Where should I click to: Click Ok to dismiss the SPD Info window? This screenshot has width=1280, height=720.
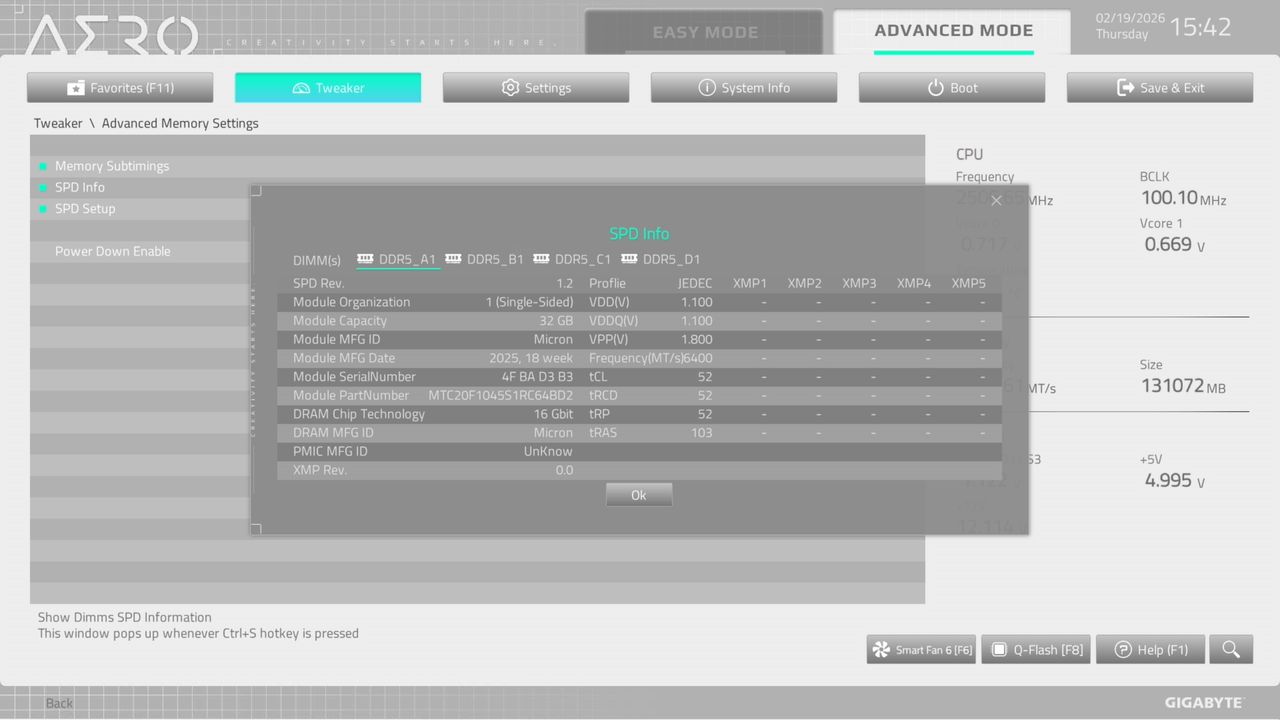(639, 494)
